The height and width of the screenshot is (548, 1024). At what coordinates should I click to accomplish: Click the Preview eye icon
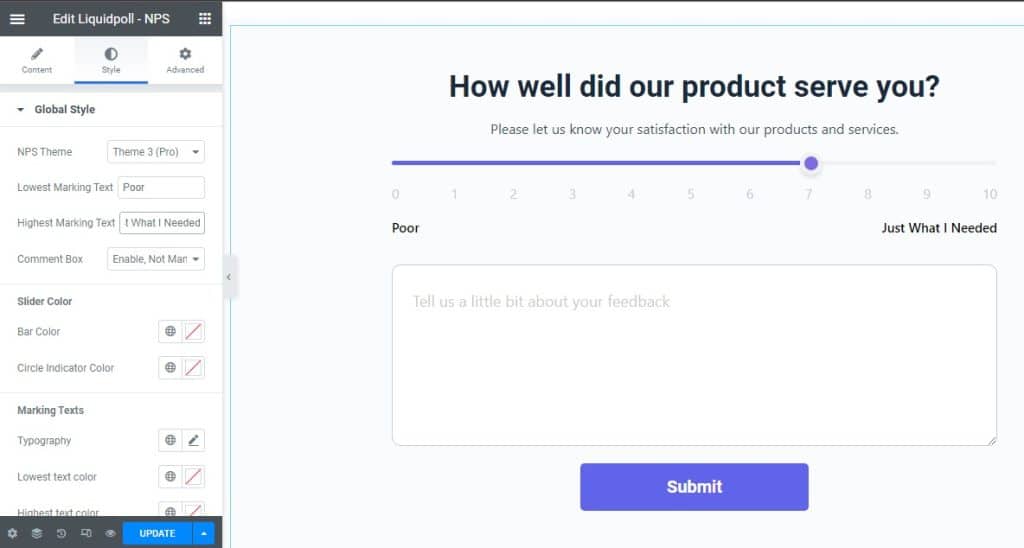pyautogui.click(x=110, y=533)
